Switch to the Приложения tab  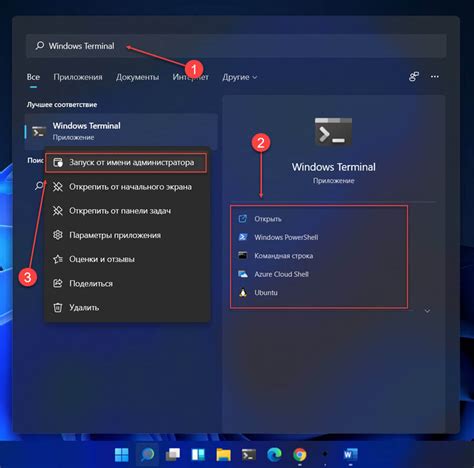click(78, 77)
